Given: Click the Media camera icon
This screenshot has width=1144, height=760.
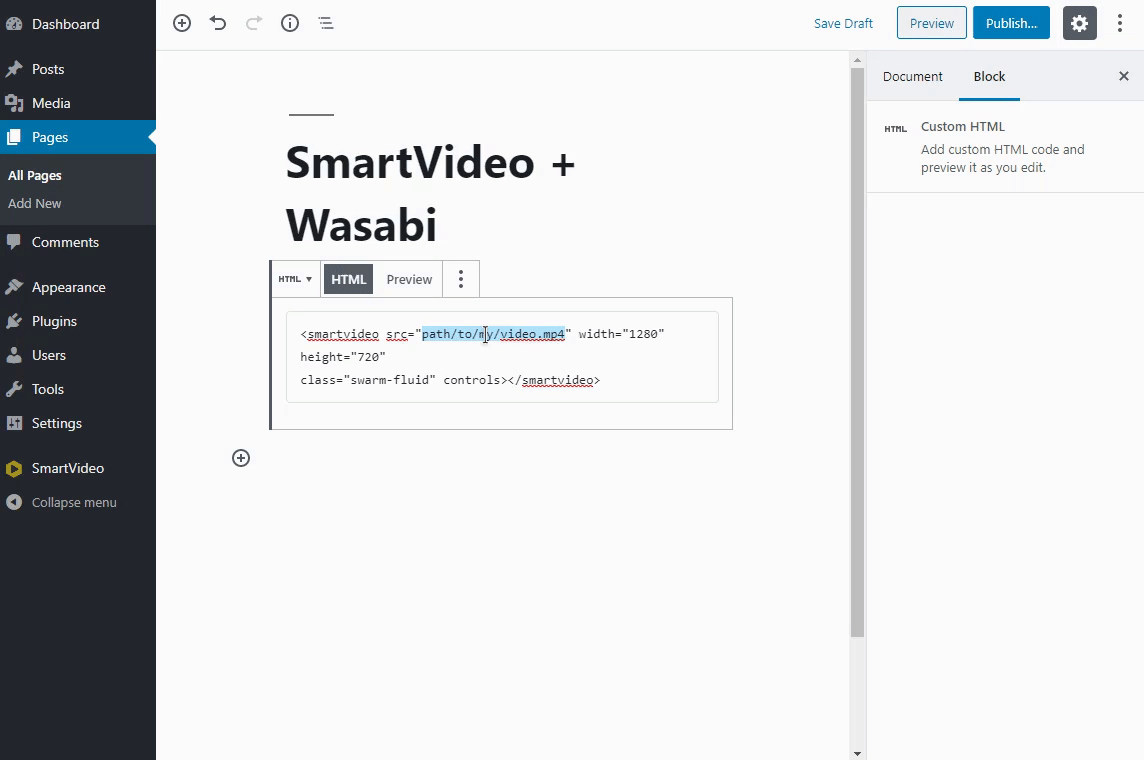Looking at the screenshot, I should (x=14, y=104).
